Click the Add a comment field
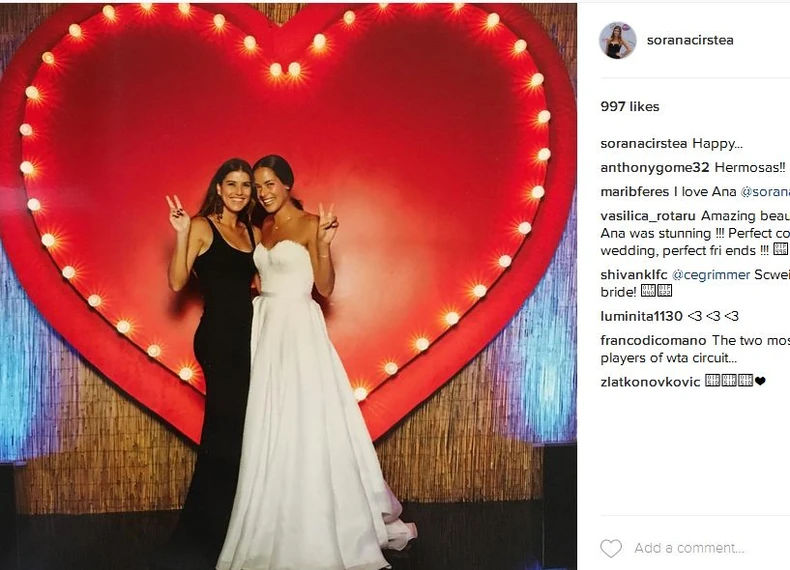Image resolution: width=790 pixels, height=570 pixels. (x=689, y=548)
